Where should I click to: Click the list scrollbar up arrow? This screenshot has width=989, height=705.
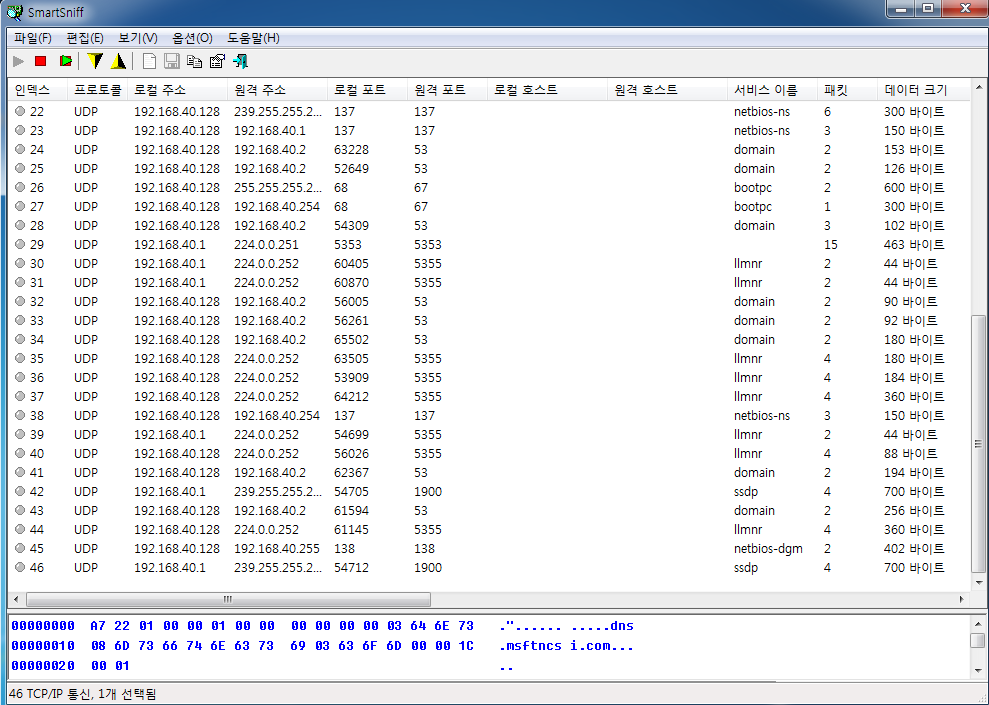[x=978, y=87]
